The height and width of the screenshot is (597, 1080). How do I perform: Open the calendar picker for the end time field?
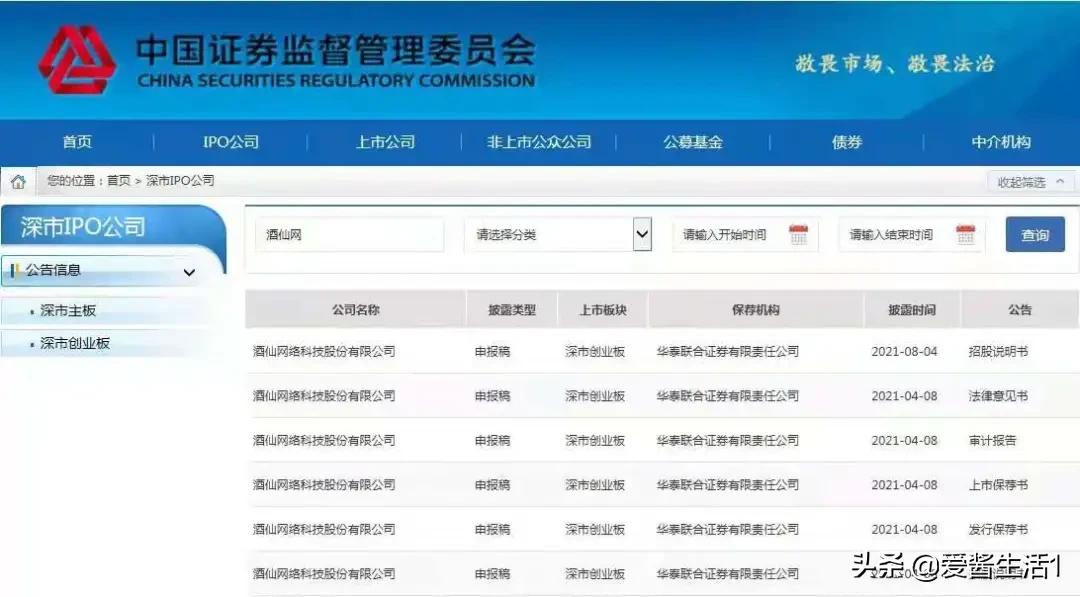pos(964,233)
